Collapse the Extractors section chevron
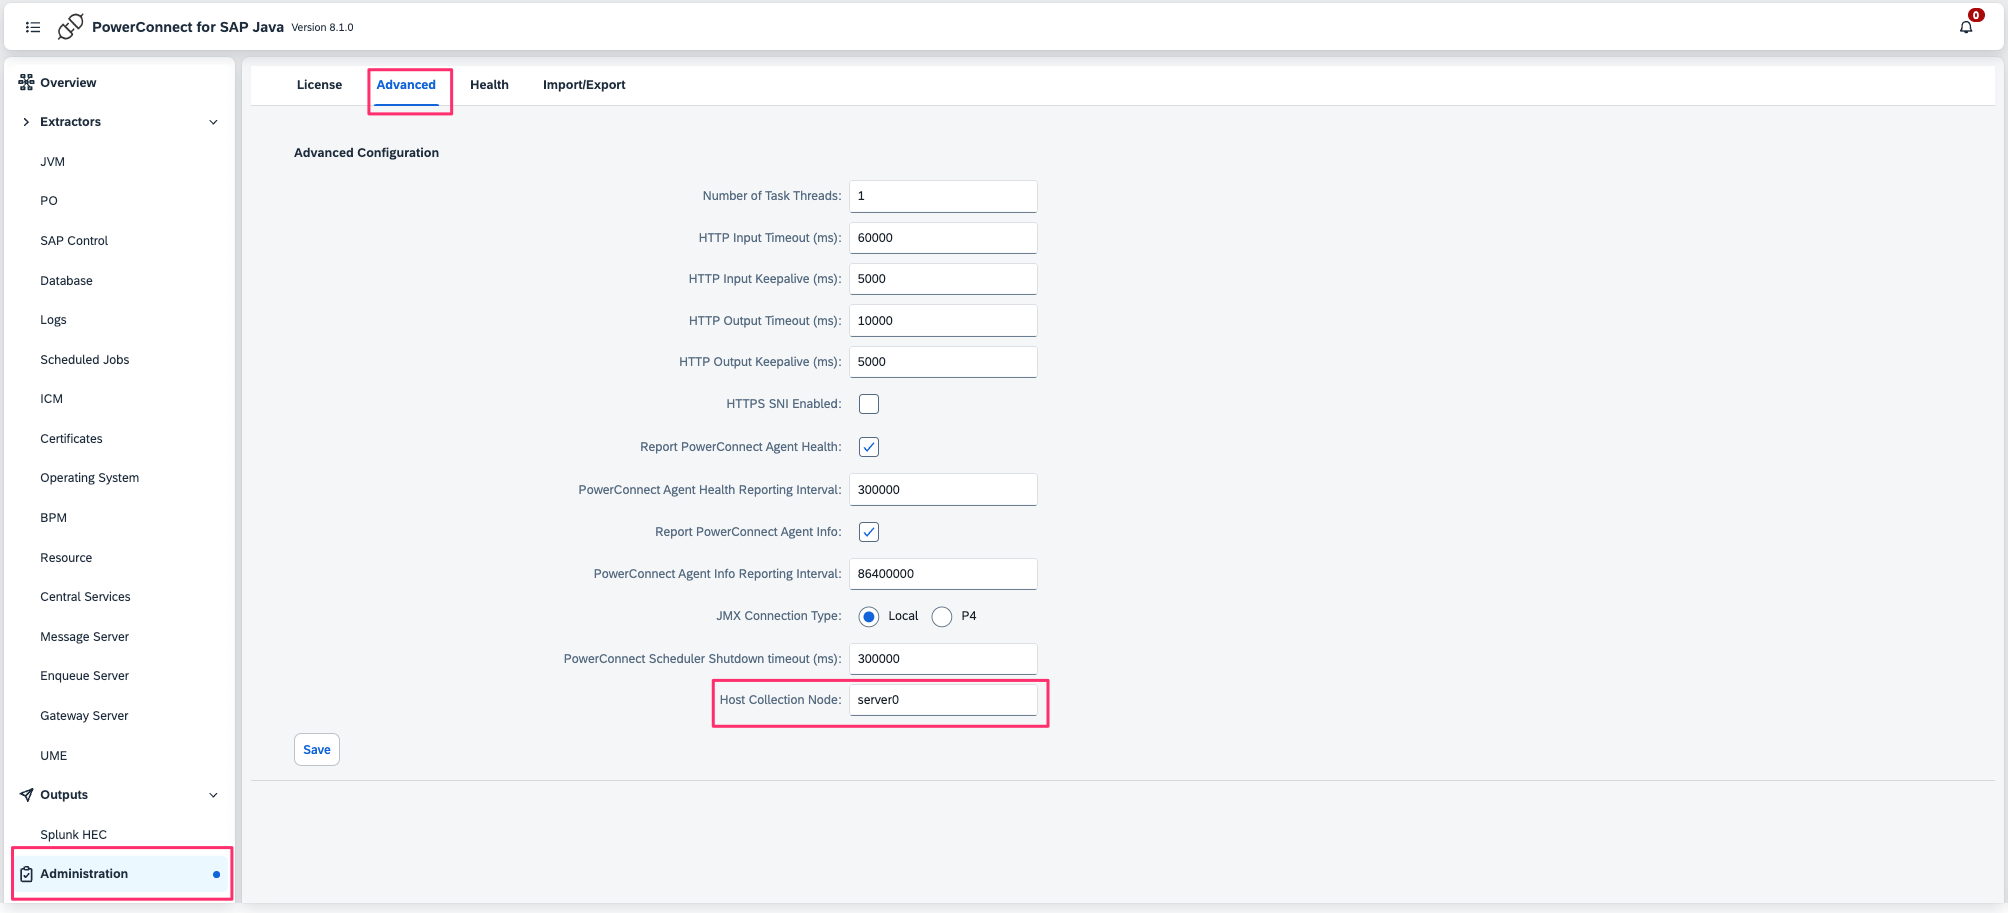 213,122
